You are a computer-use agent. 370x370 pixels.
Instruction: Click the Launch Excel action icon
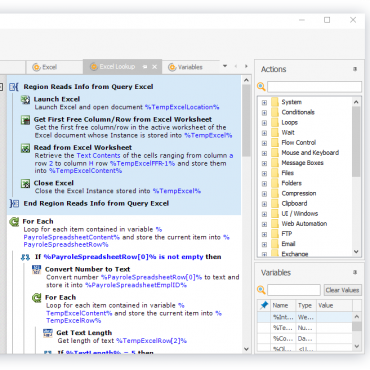pyautogui.click(x=25, y=99)
